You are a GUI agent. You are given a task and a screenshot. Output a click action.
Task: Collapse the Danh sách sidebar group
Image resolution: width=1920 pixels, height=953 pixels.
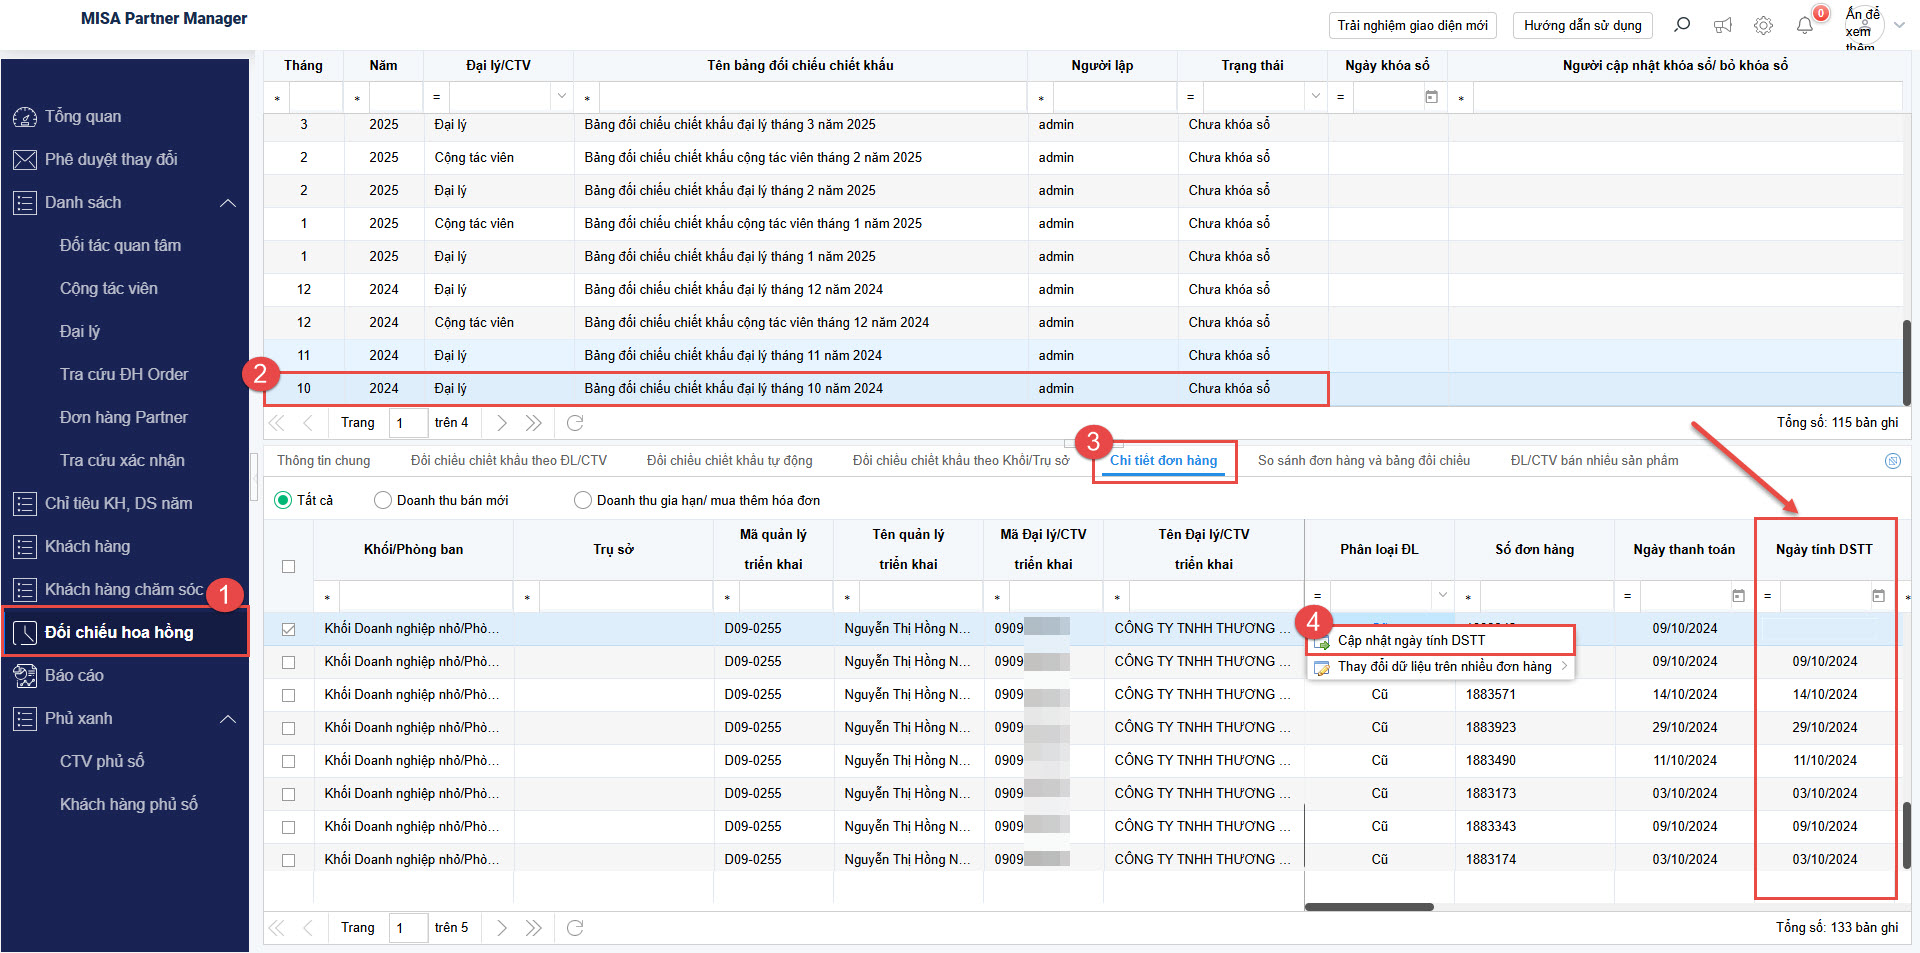pyautogui.click(x=228, y=203)
